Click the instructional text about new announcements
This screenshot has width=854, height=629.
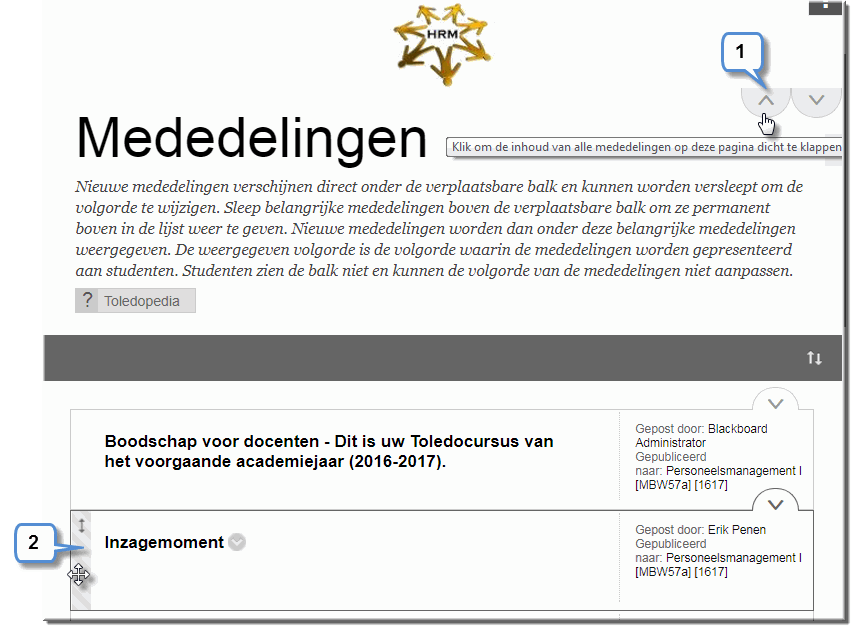(x=439, y=229)
